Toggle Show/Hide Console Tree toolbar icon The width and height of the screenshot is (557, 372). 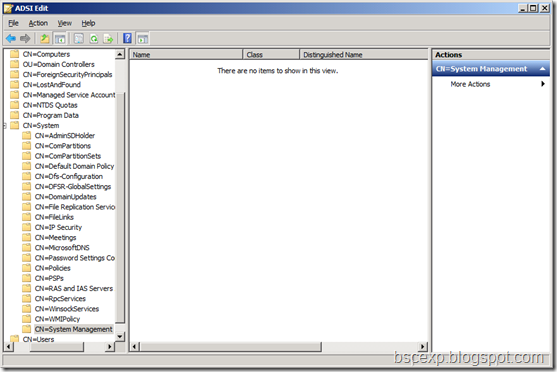click(60, 38)
